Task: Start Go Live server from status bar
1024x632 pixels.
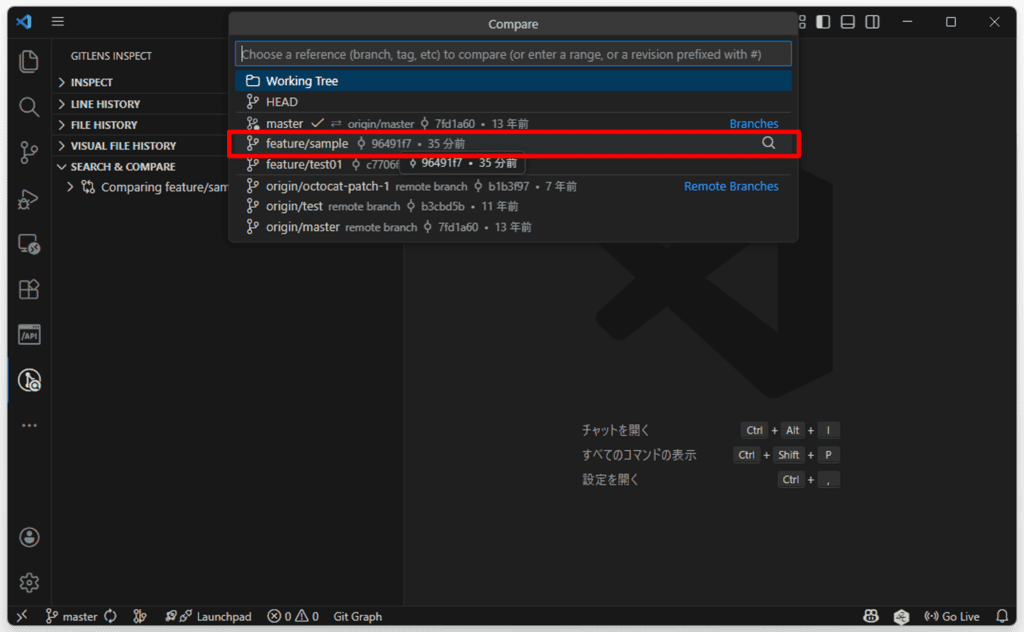Action: pyautogui.click(x=950, y=616)
